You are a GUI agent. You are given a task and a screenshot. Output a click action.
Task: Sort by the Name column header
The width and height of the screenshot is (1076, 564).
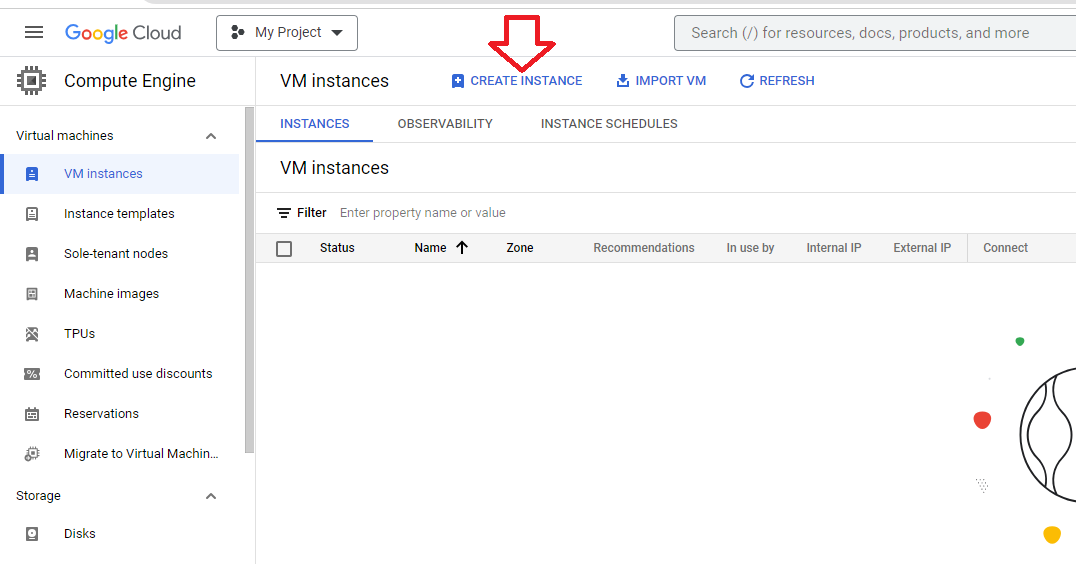point(430,248)
